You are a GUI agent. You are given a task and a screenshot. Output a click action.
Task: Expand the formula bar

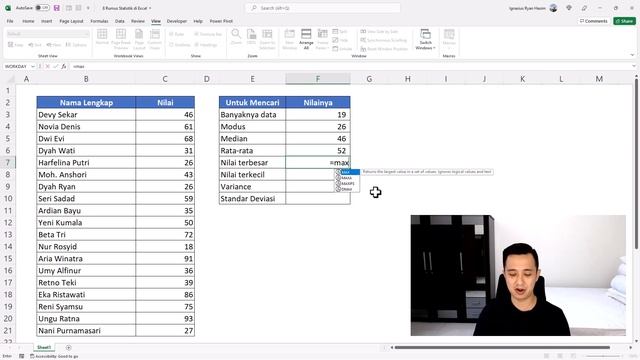tap(634, 66)
